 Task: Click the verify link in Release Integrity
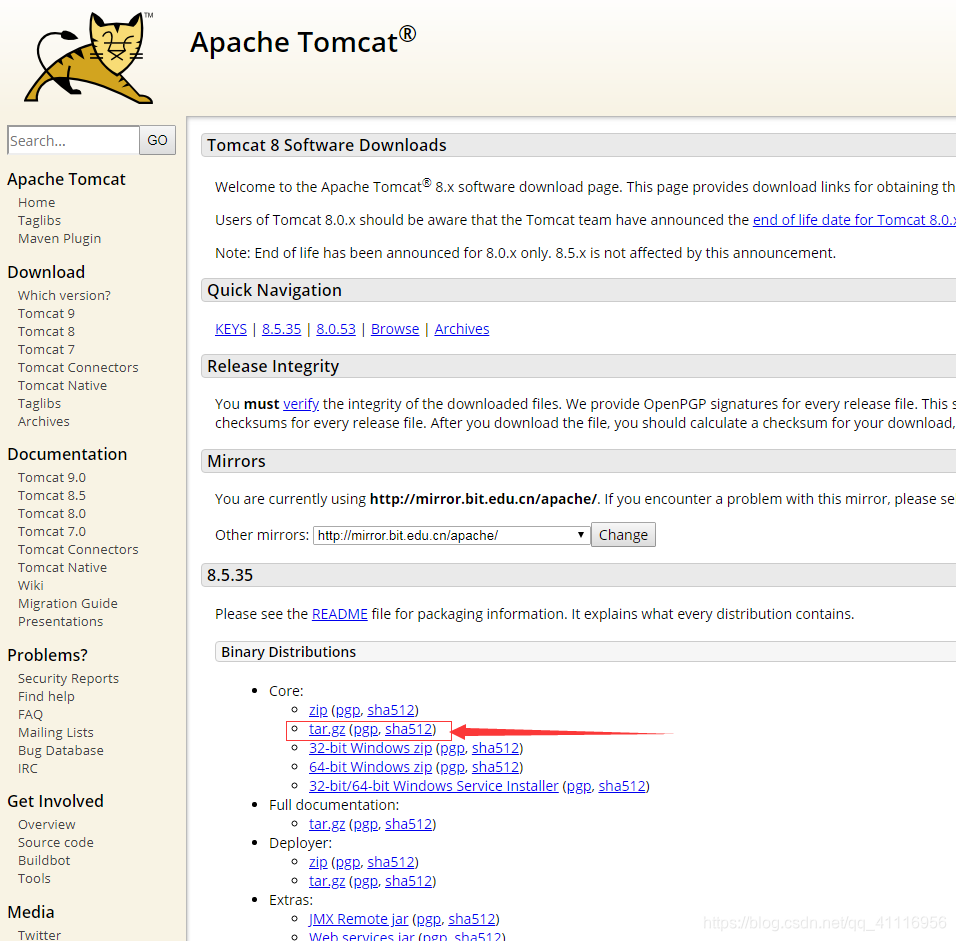(x=301, y=404)
